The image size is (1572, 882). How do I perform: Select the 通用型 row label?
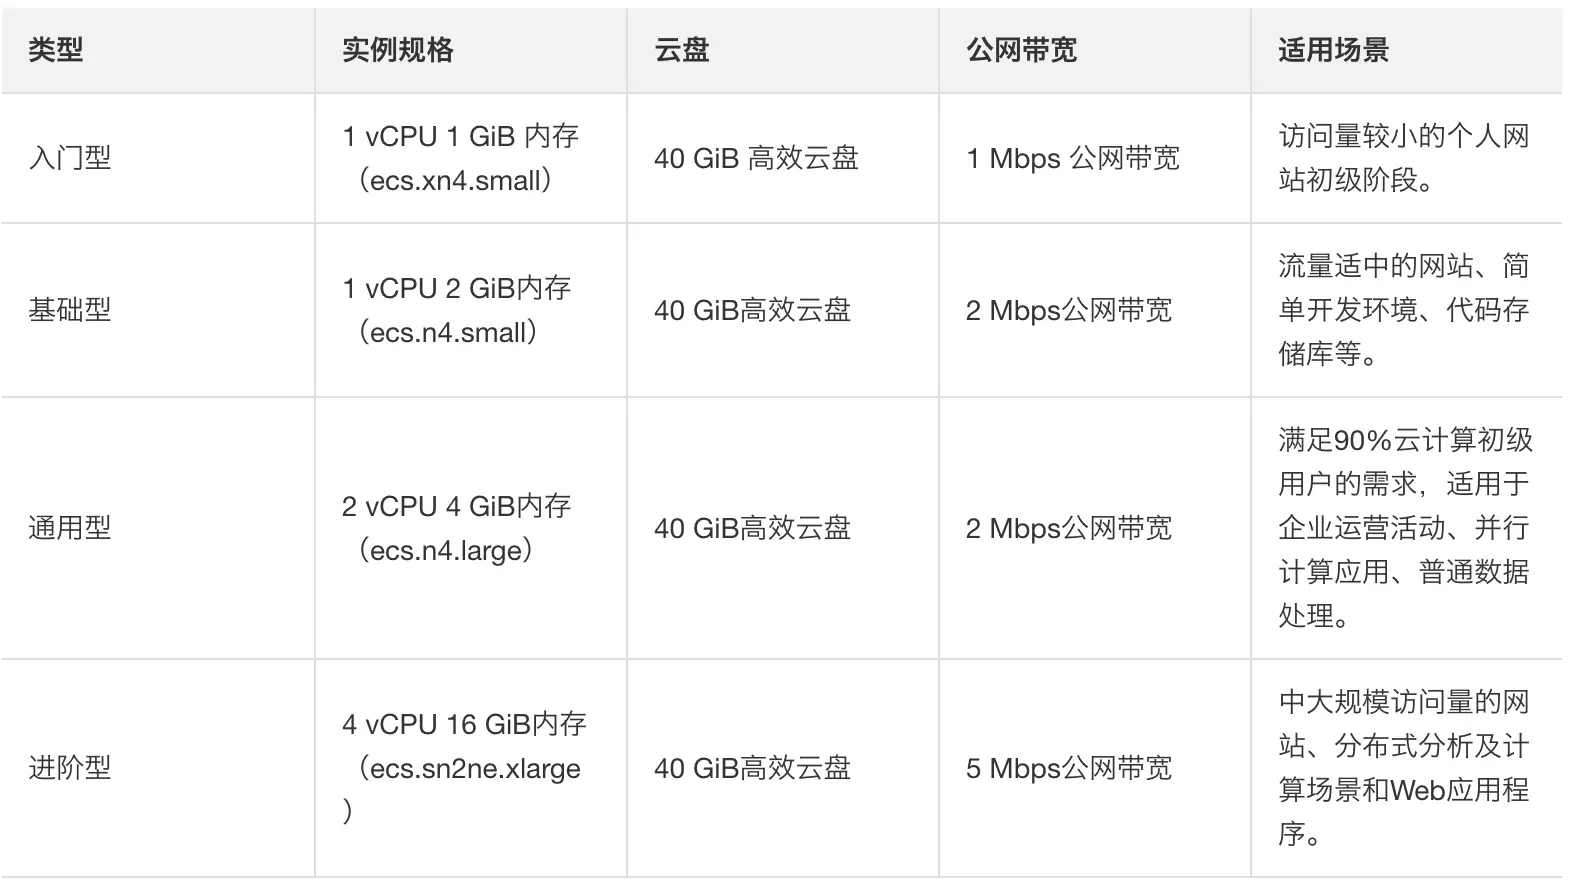click(69, 528)
